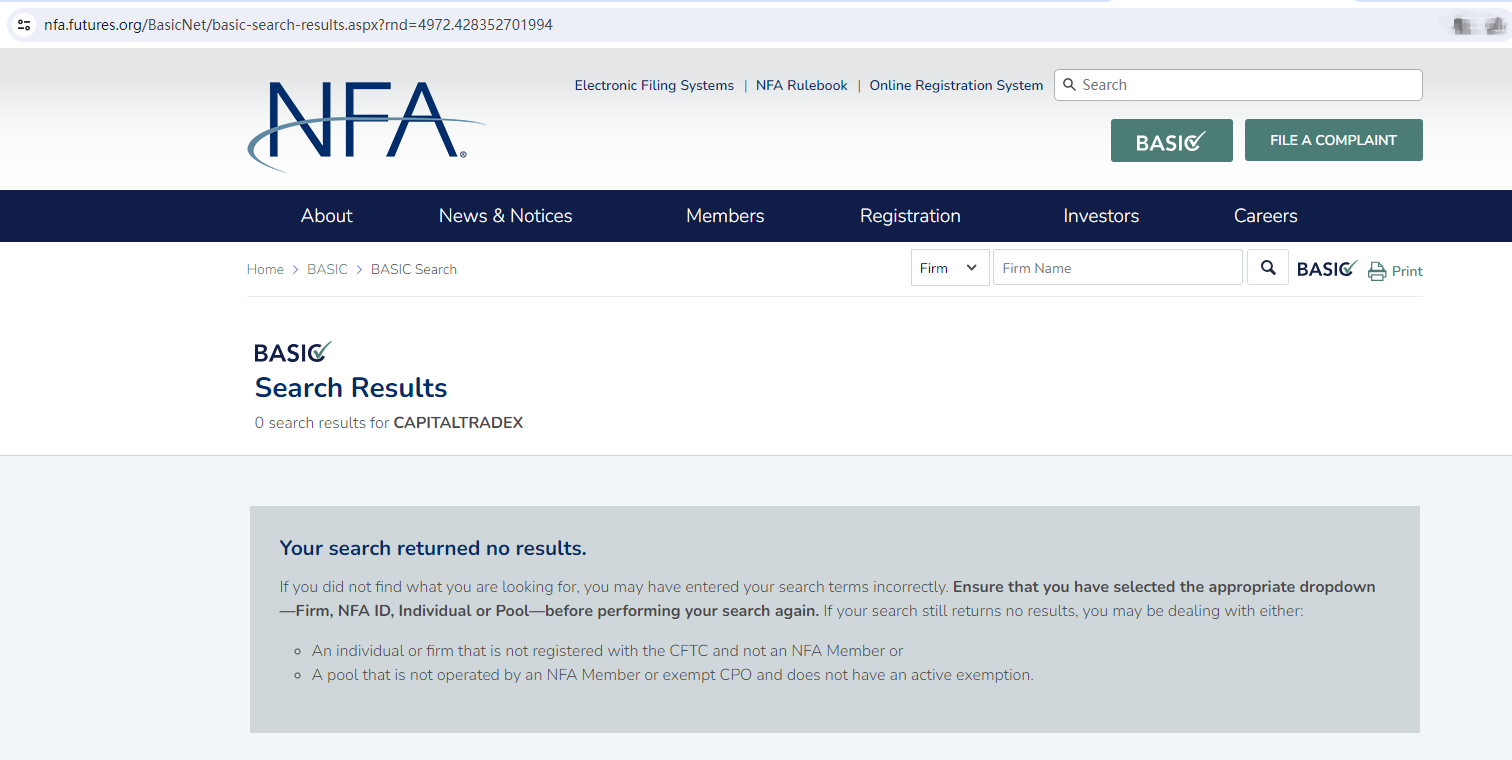The height and width of the screenshot is (760, 1512).
Task: Open site info icon in address bar
Action: pyautogui.click(x=24, y=25)
